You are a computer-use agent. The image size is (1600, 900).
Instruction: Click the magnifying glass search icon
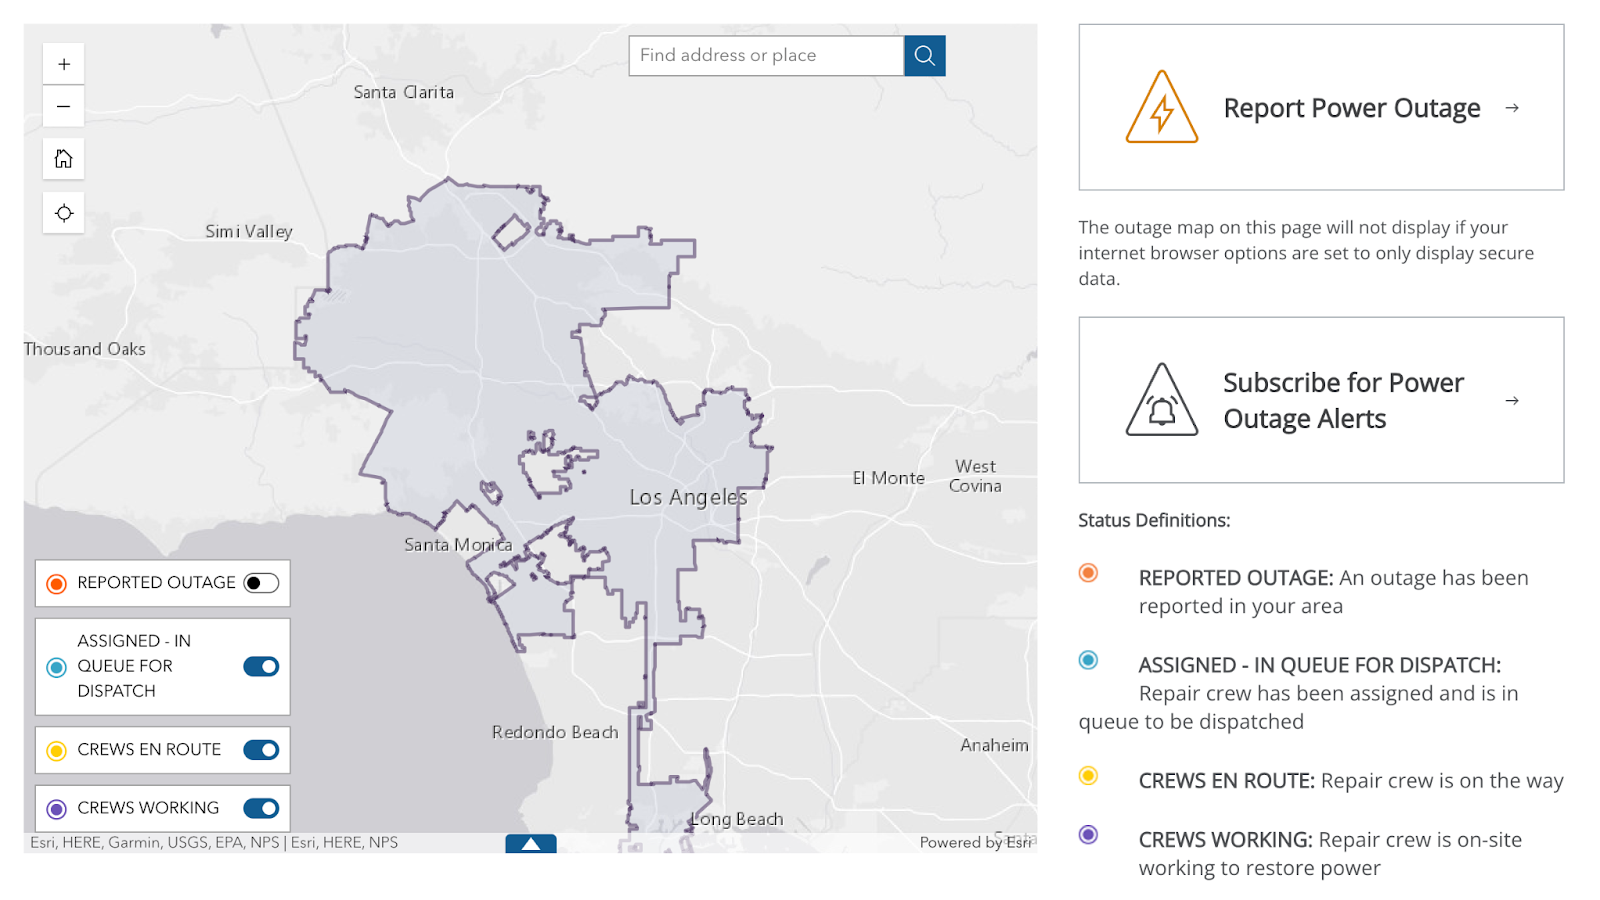923,55
